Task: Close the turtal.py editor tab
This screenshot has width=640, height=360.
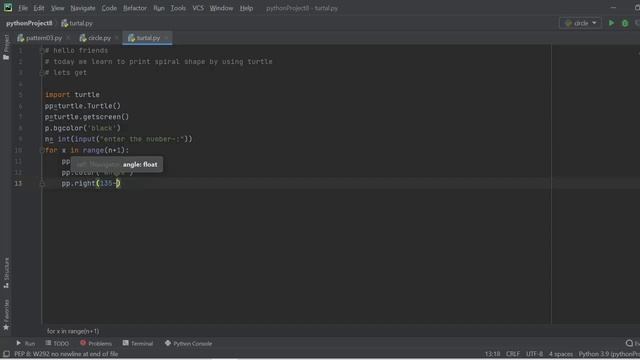Action: click(x=166, y=38)
